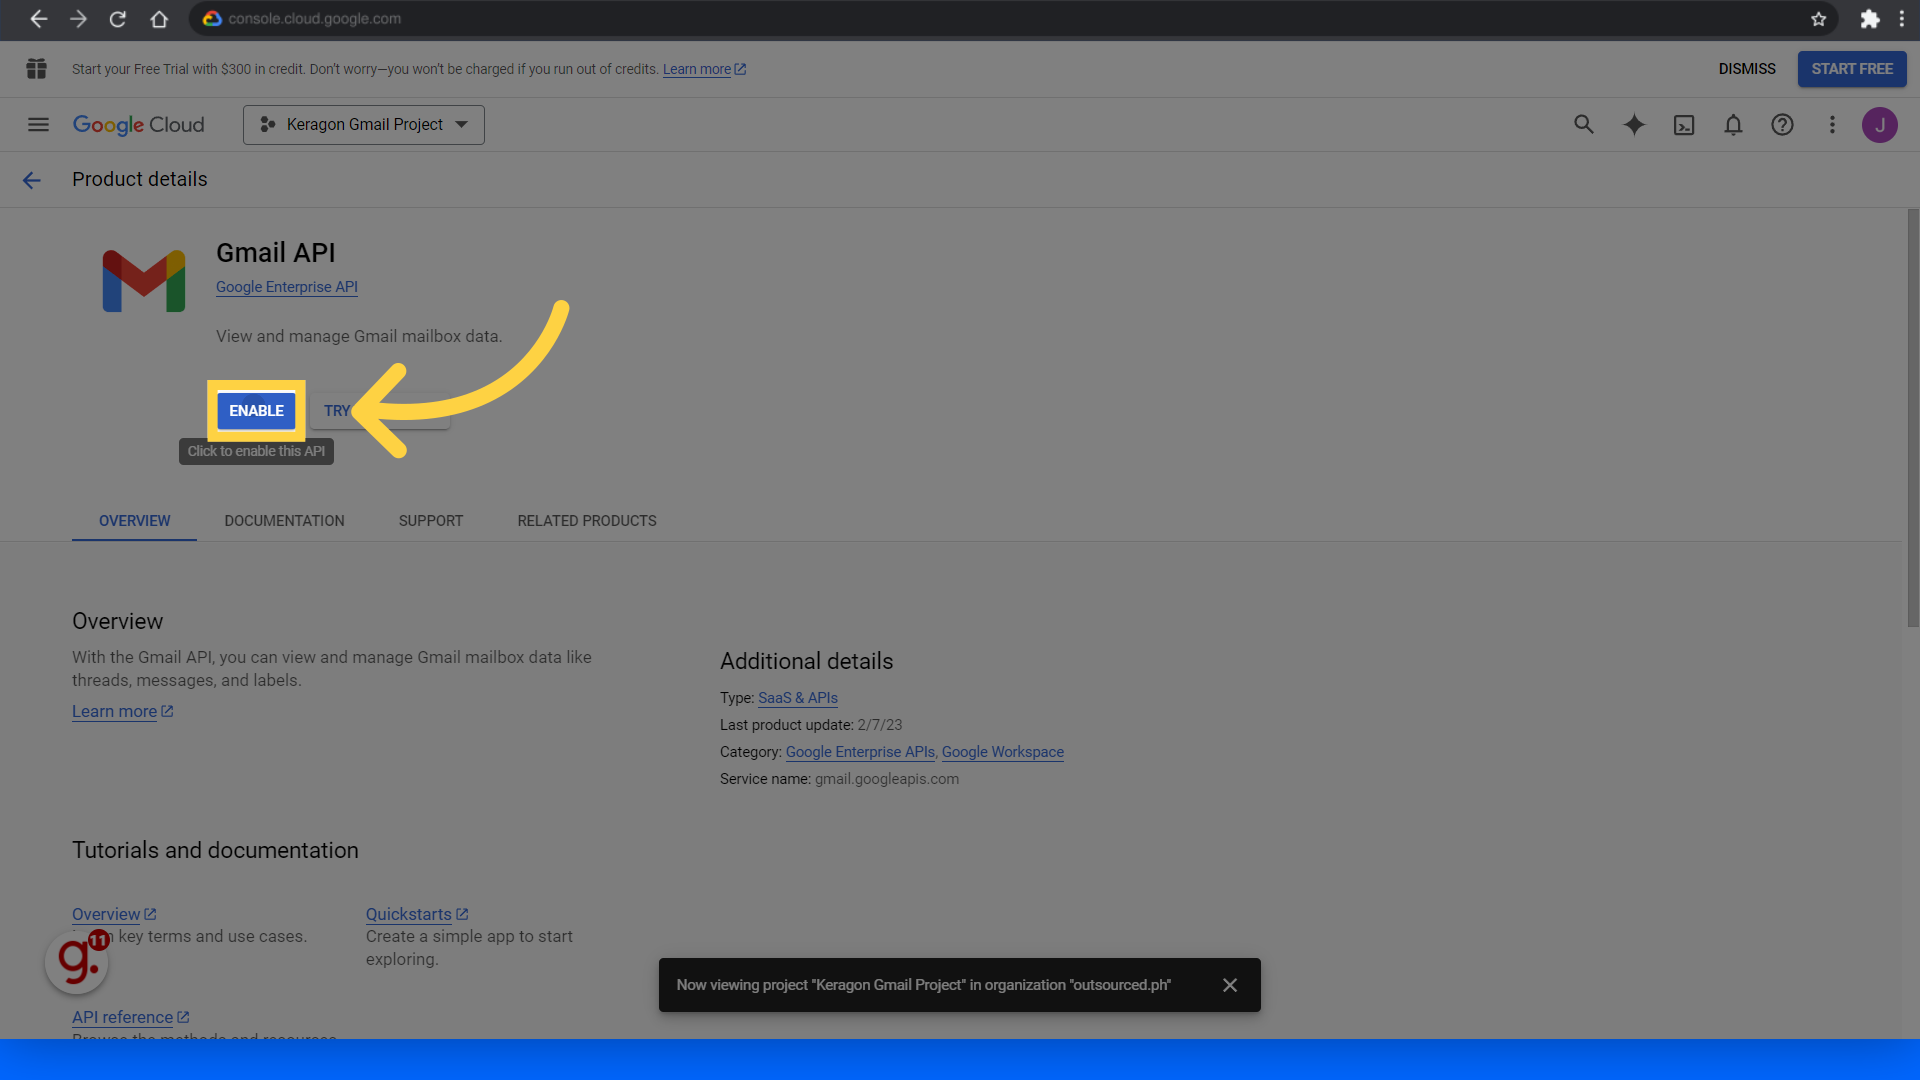The height and width of the screenshot is (1080, 1920).
Task: Open the Google Workspace category link
Action: 1003,752
